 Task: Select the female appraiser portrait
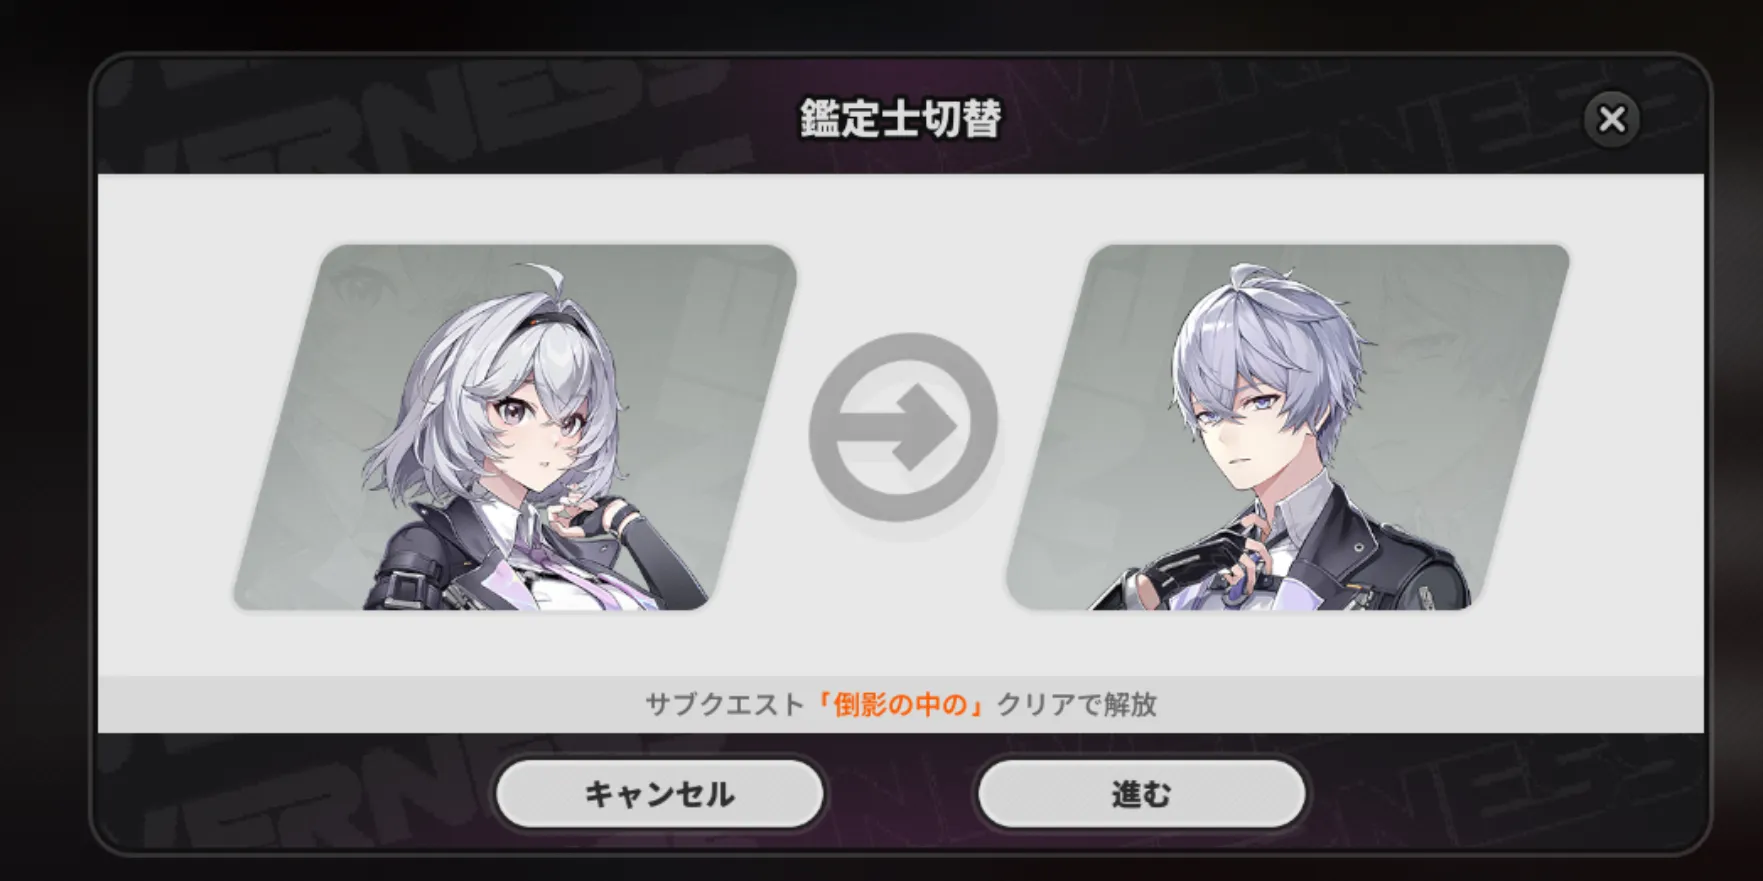click(x=515, y=427)
